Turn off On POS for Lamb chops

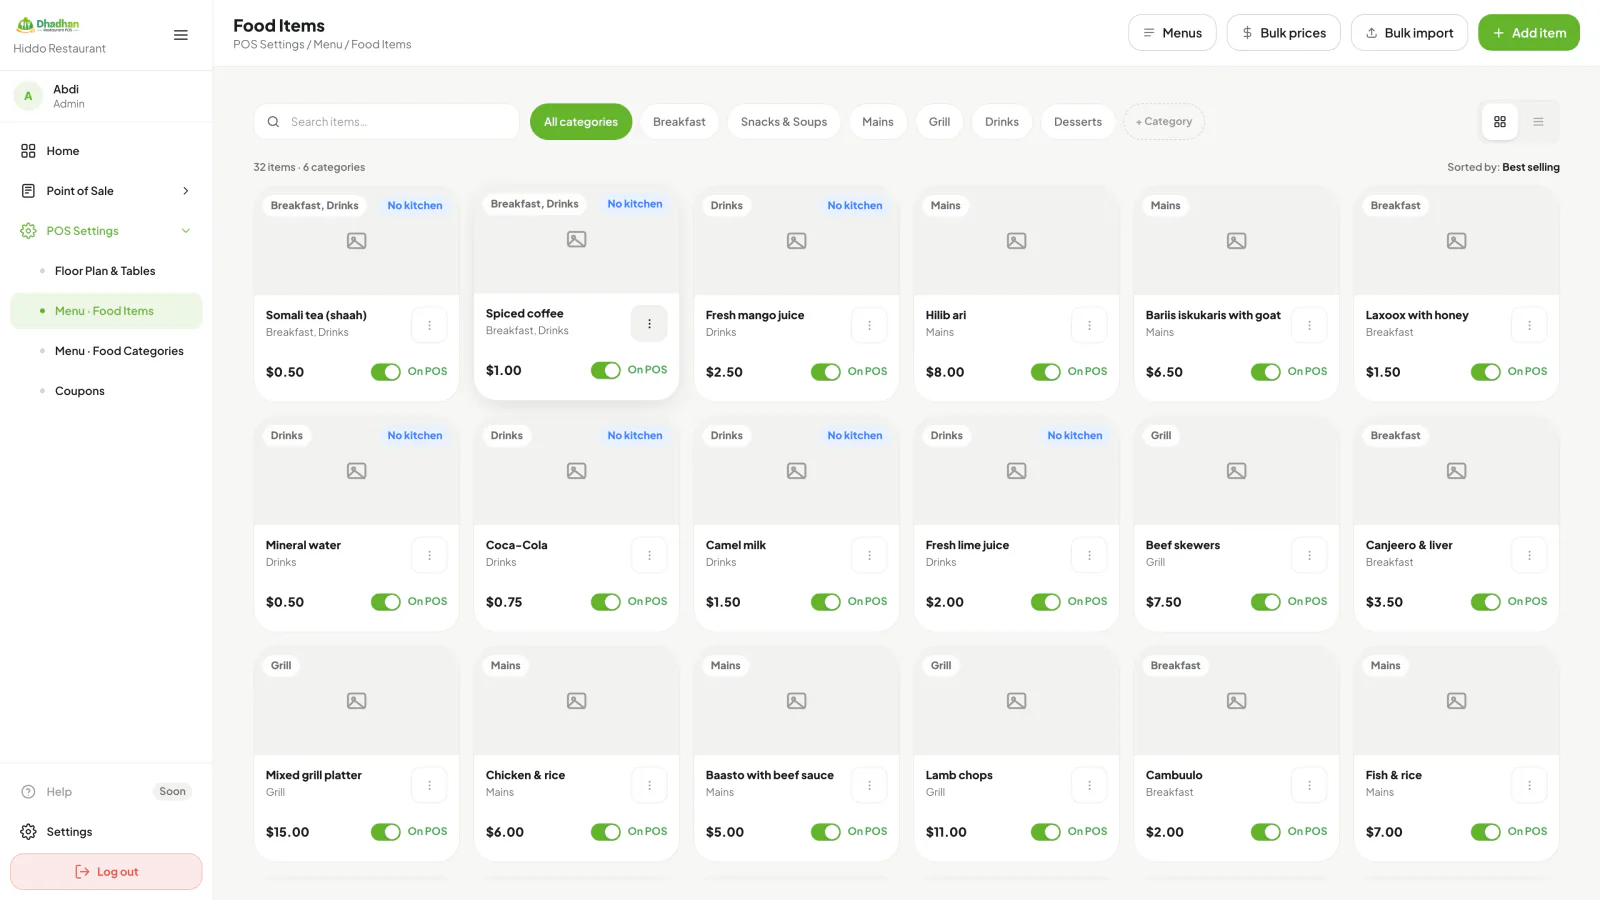pyautogui.click(x=1046, y=832)
